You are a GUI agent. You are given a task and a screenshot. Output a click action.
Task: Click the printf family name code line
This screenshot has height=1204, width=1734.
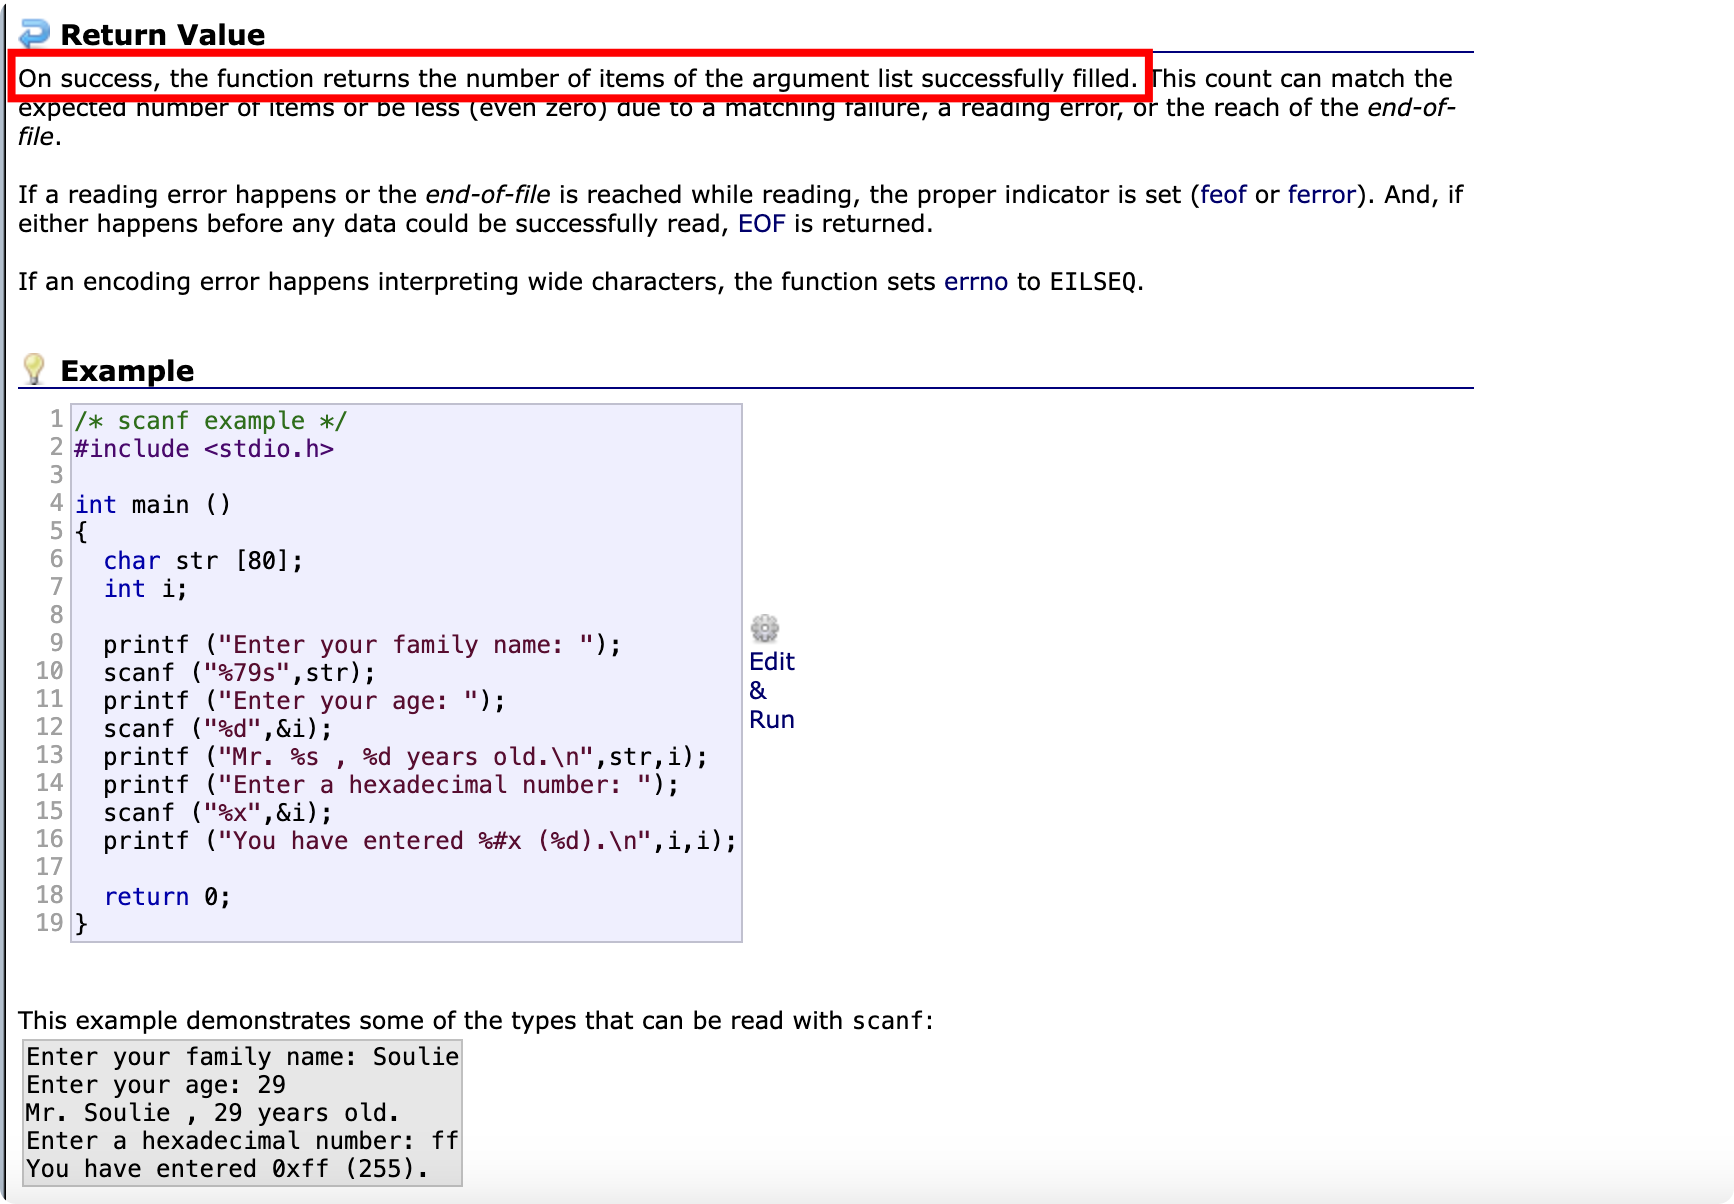[x=362, y=645]
